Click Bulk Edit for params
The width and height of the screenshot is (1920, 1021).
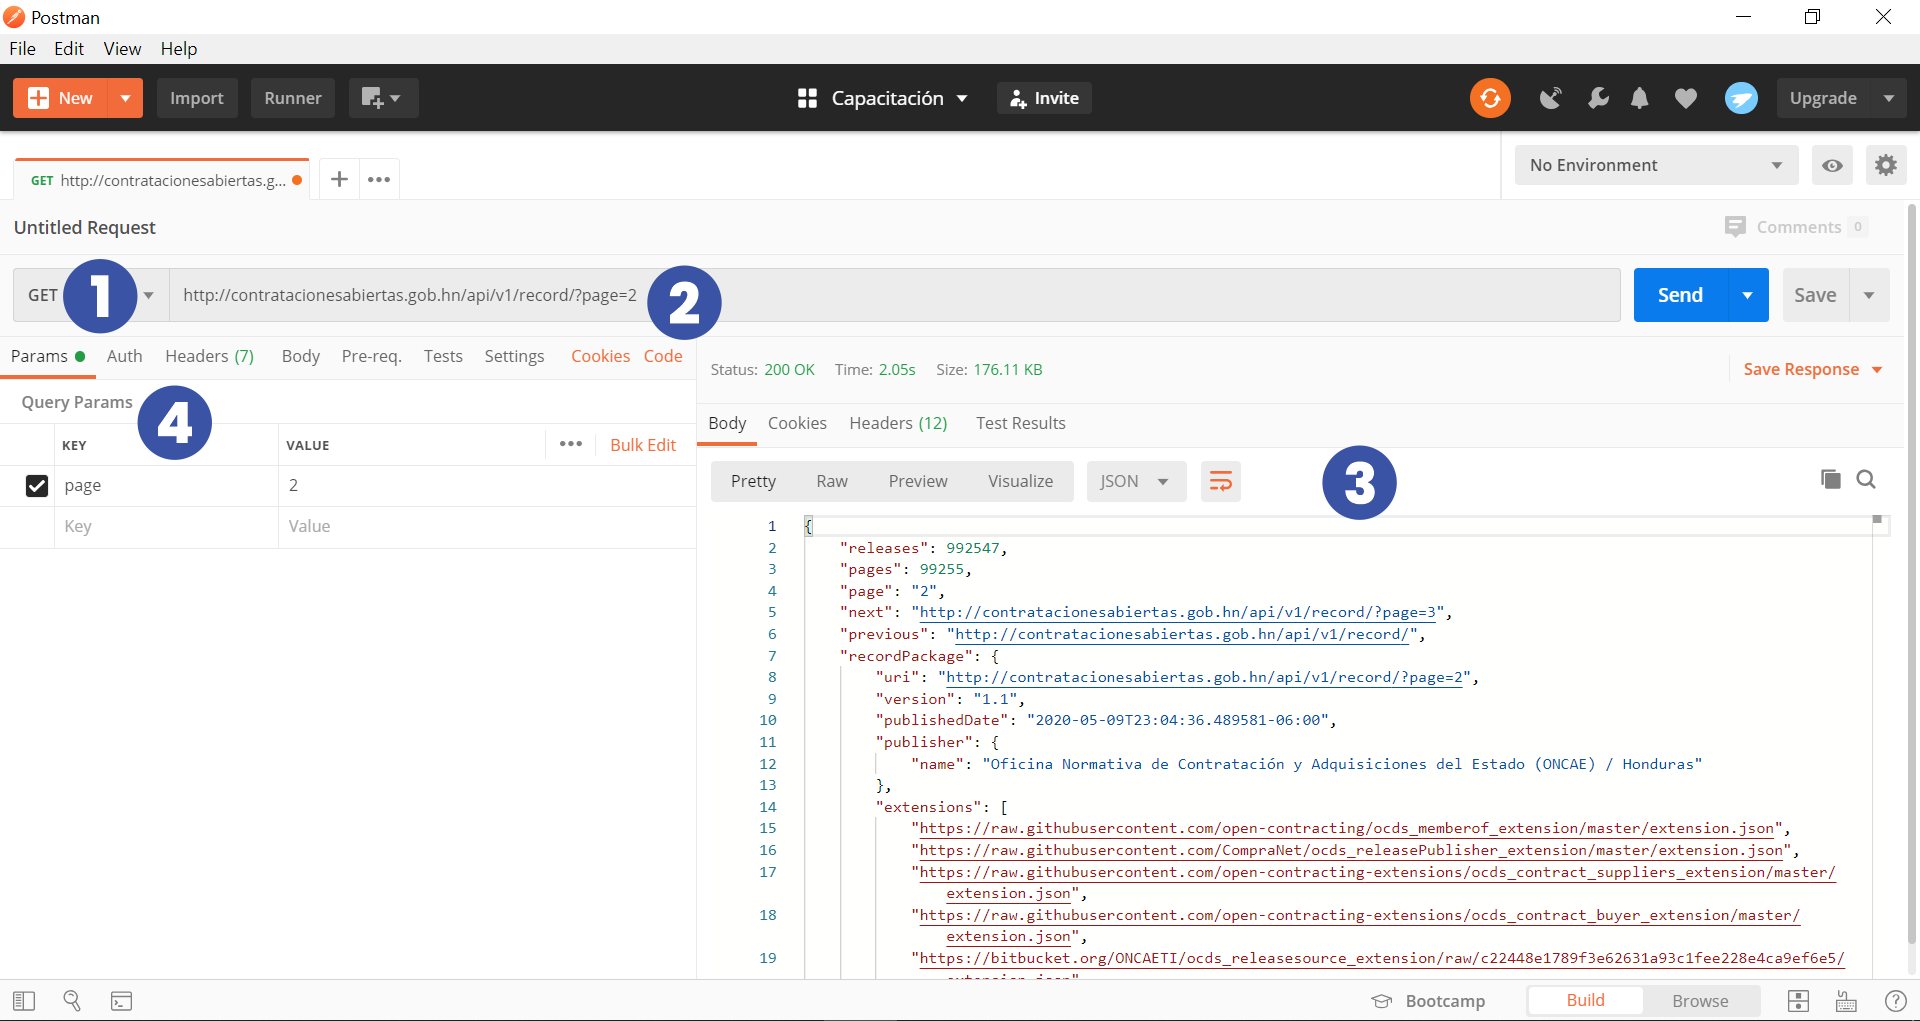643,445
